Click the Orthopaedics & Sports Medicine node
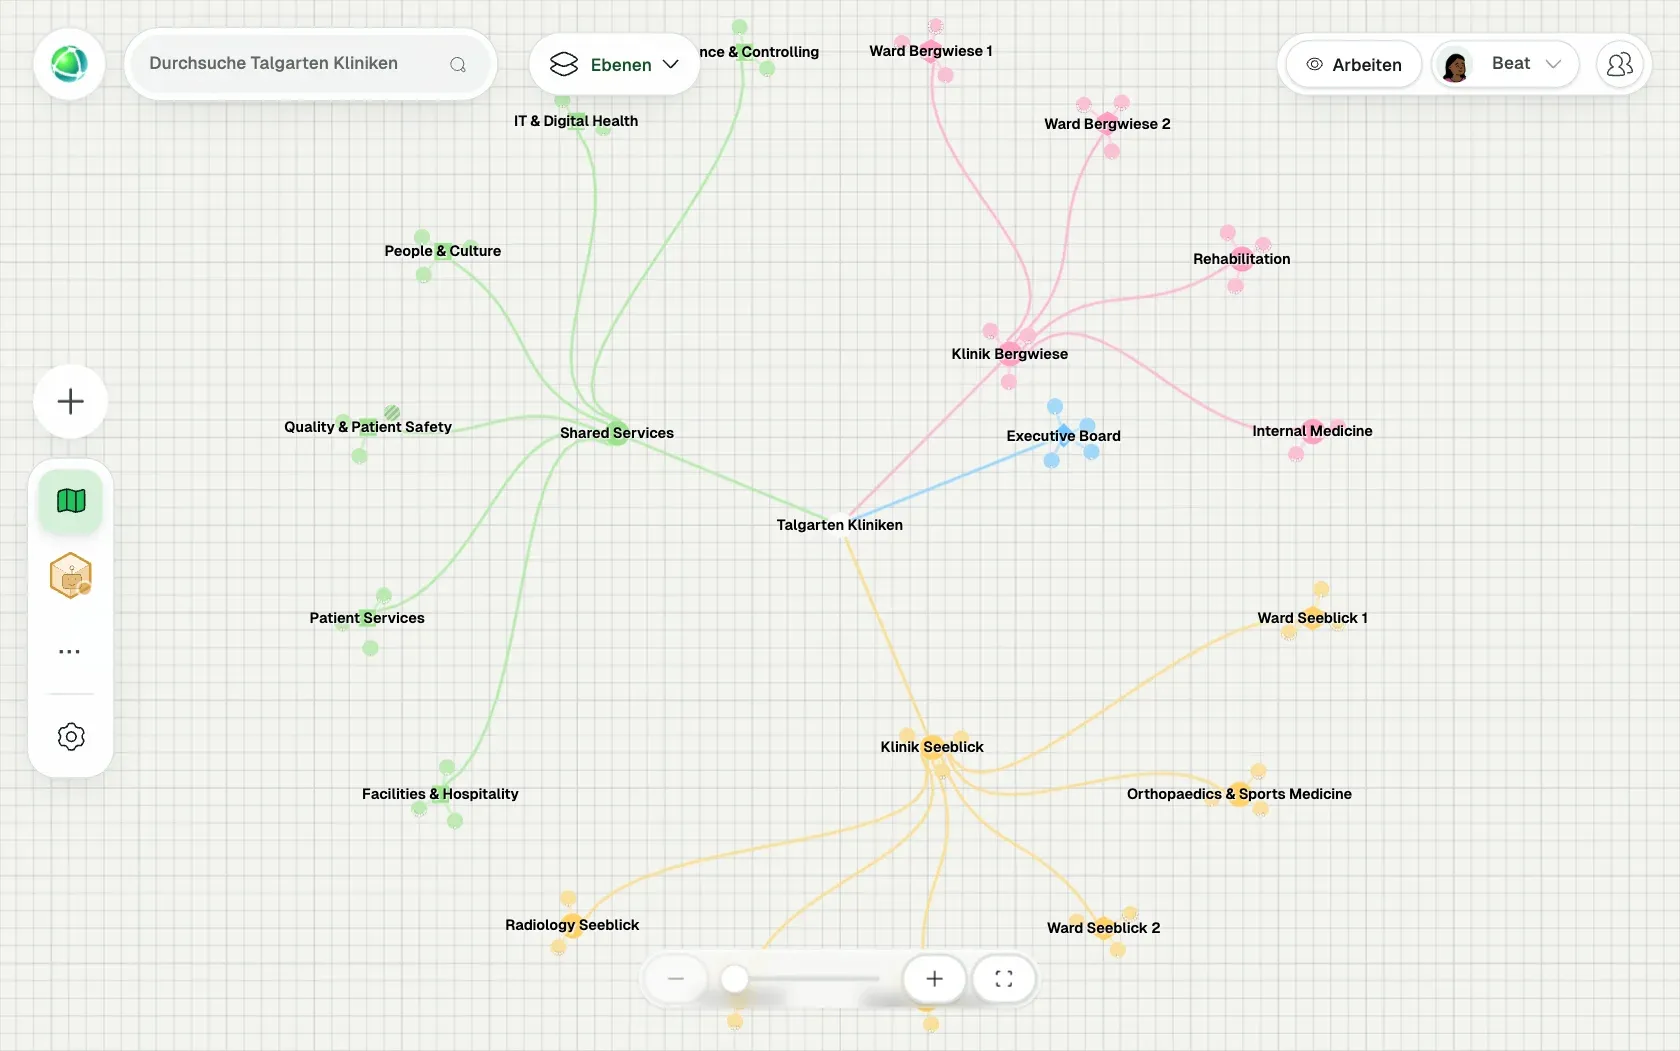 [x=1240, y=794]
